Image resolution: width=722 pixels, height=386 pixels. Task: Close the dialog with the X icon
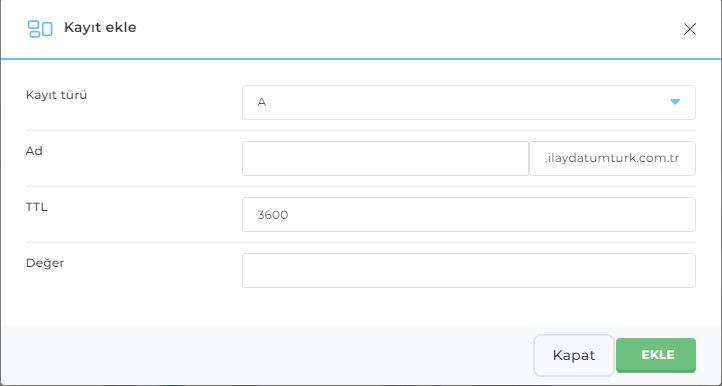(689, 29)
